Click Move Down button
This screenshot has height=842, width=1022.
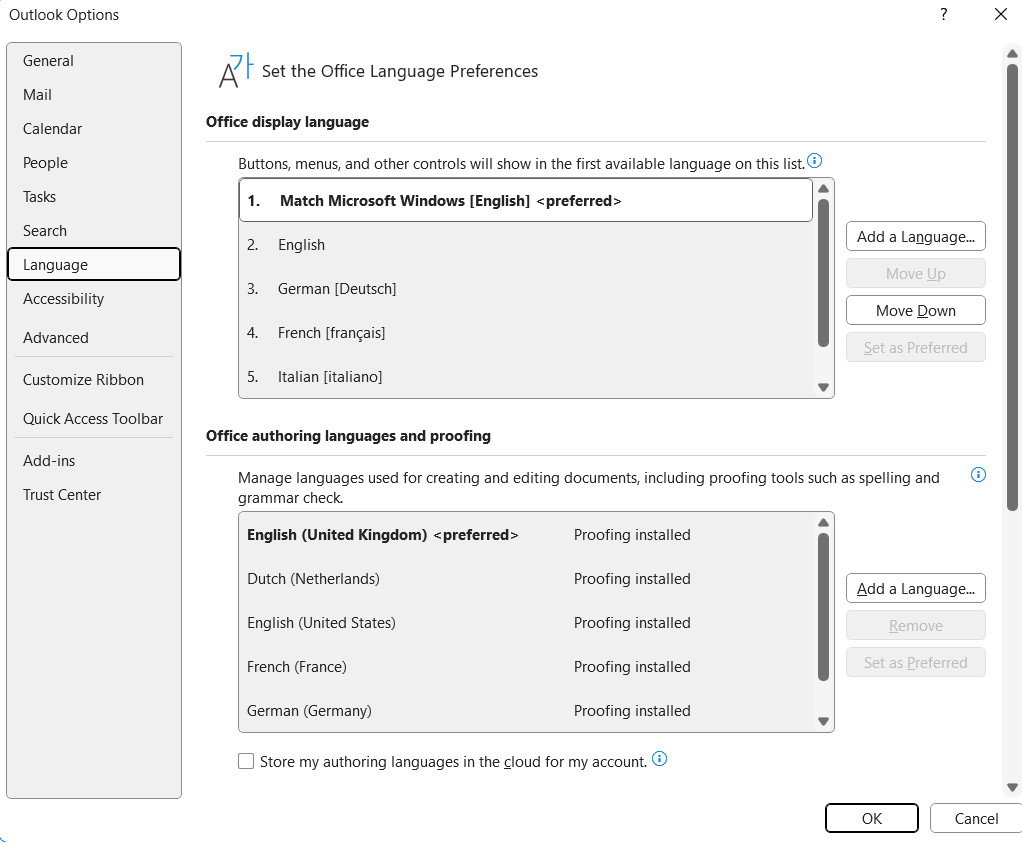[915, 310]
